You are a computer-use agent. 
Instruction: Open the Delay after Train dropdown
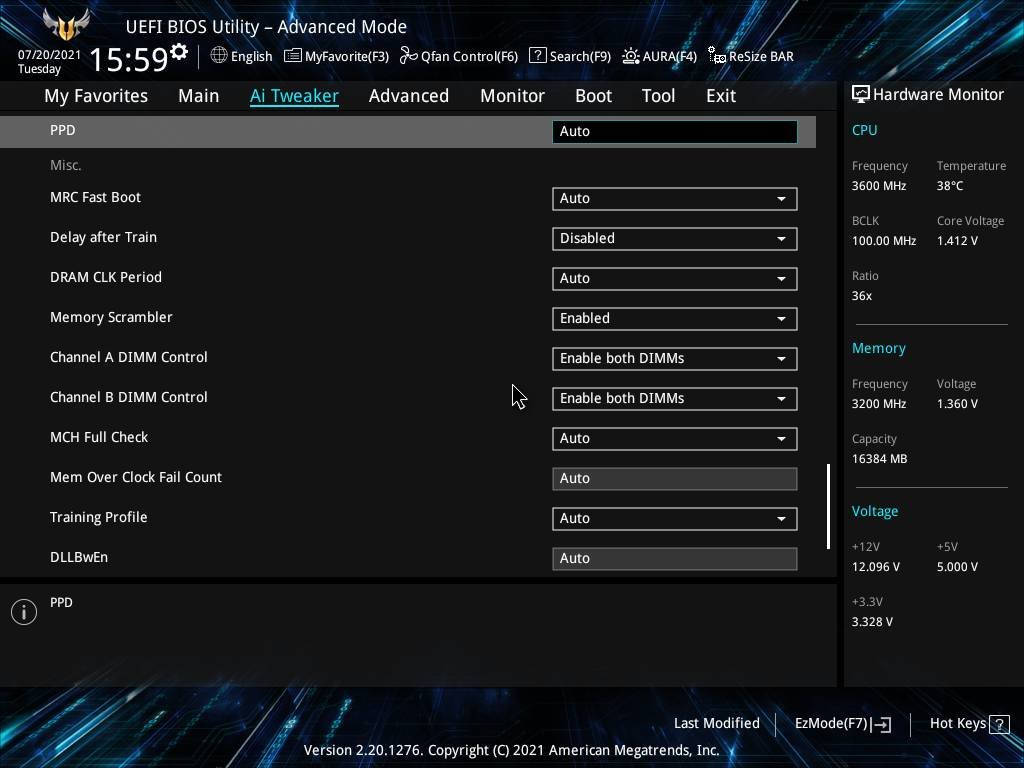click(674, 238)
